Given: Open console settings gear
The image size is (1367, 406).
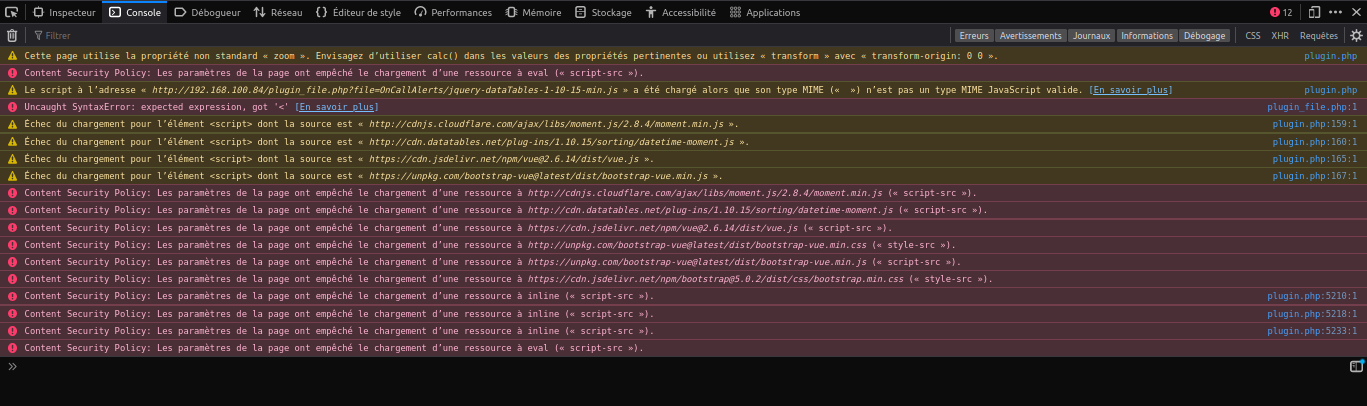Looking at the screenshot, I should coord(1356,35).
